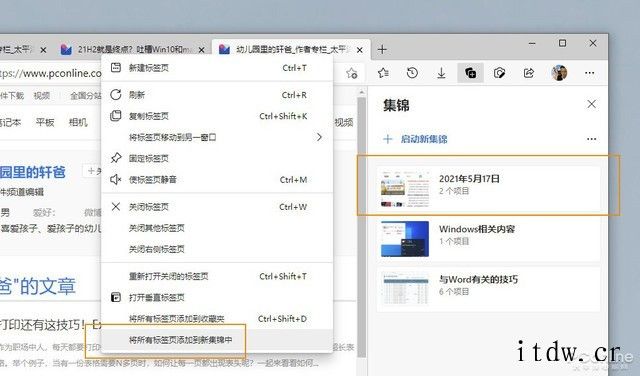Select 关闭标签页 menu entry
The width and height of the screenshot is (640, 376).
point(217,207)
